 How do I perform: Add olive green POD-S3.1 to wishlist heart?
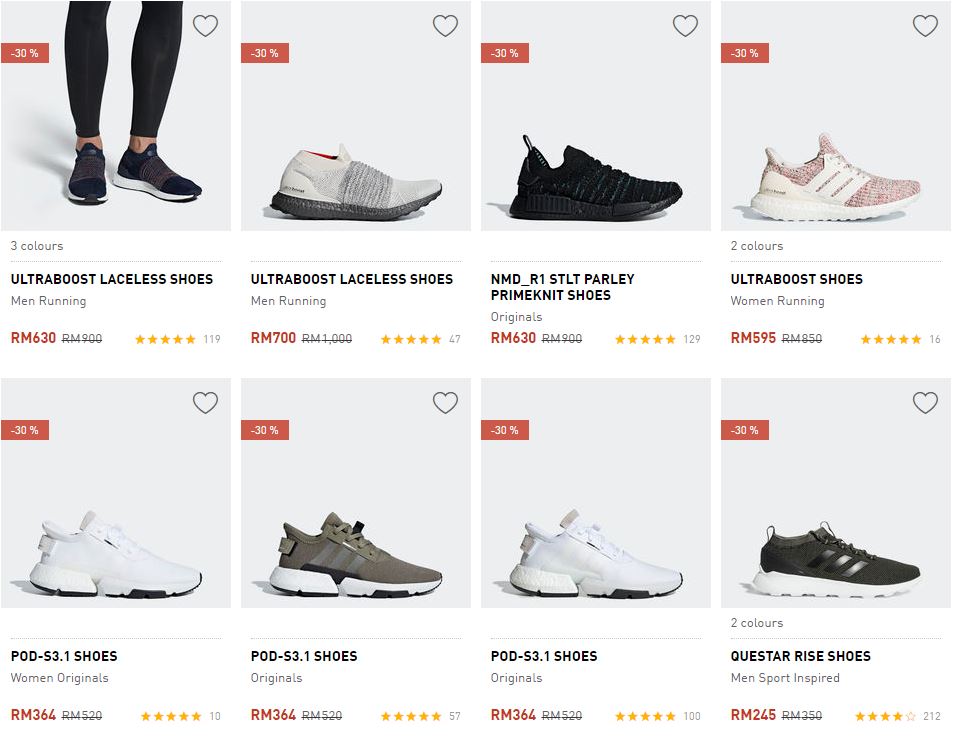(x=445, y=403)
